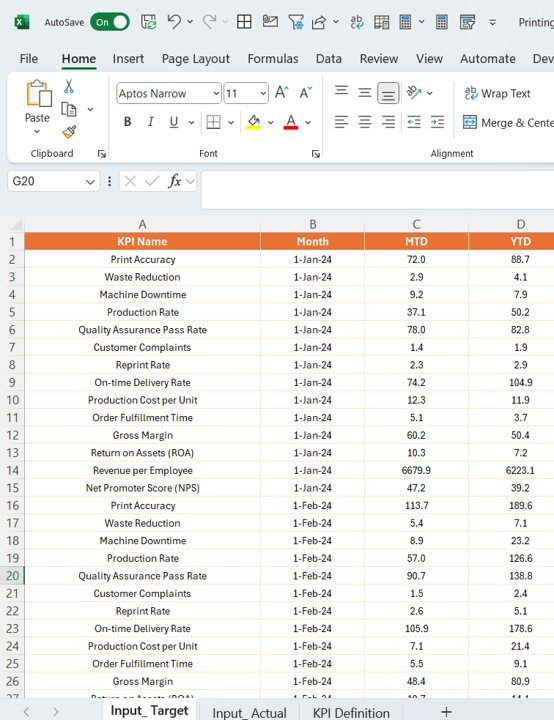Click the Insert Function fx icon

pos(175,181)
